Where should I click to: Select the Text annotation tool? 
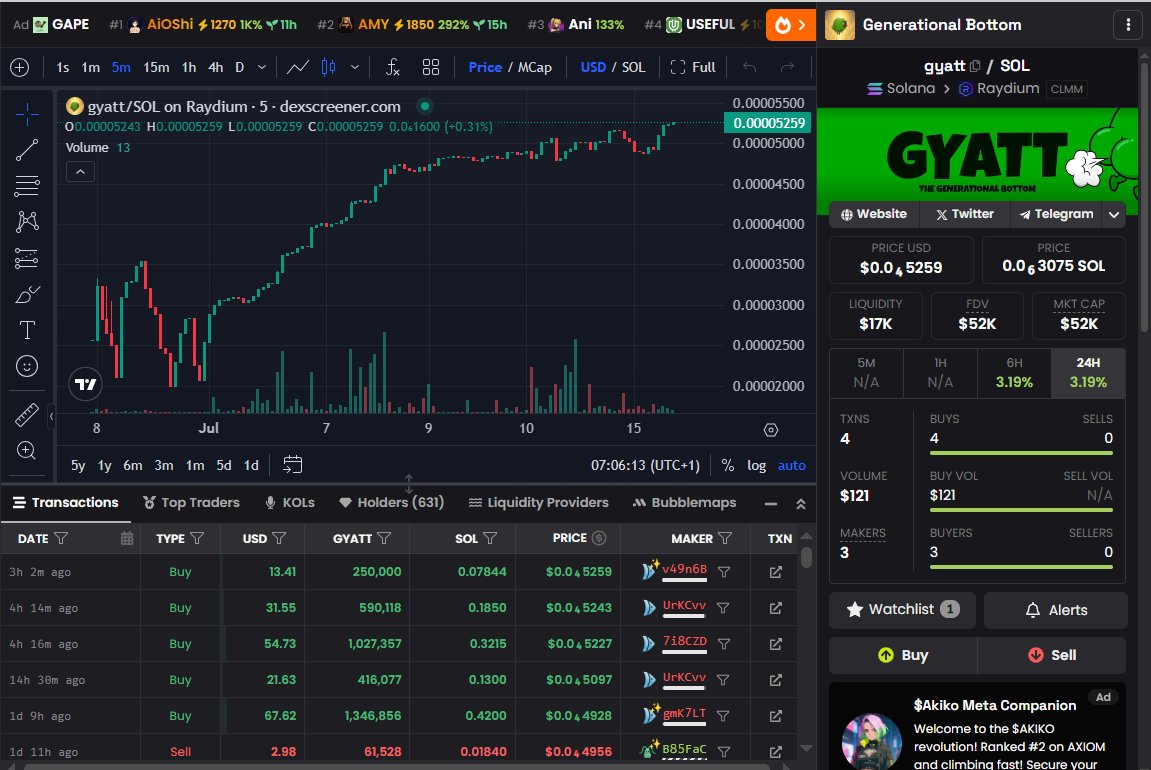coord(27,330)
